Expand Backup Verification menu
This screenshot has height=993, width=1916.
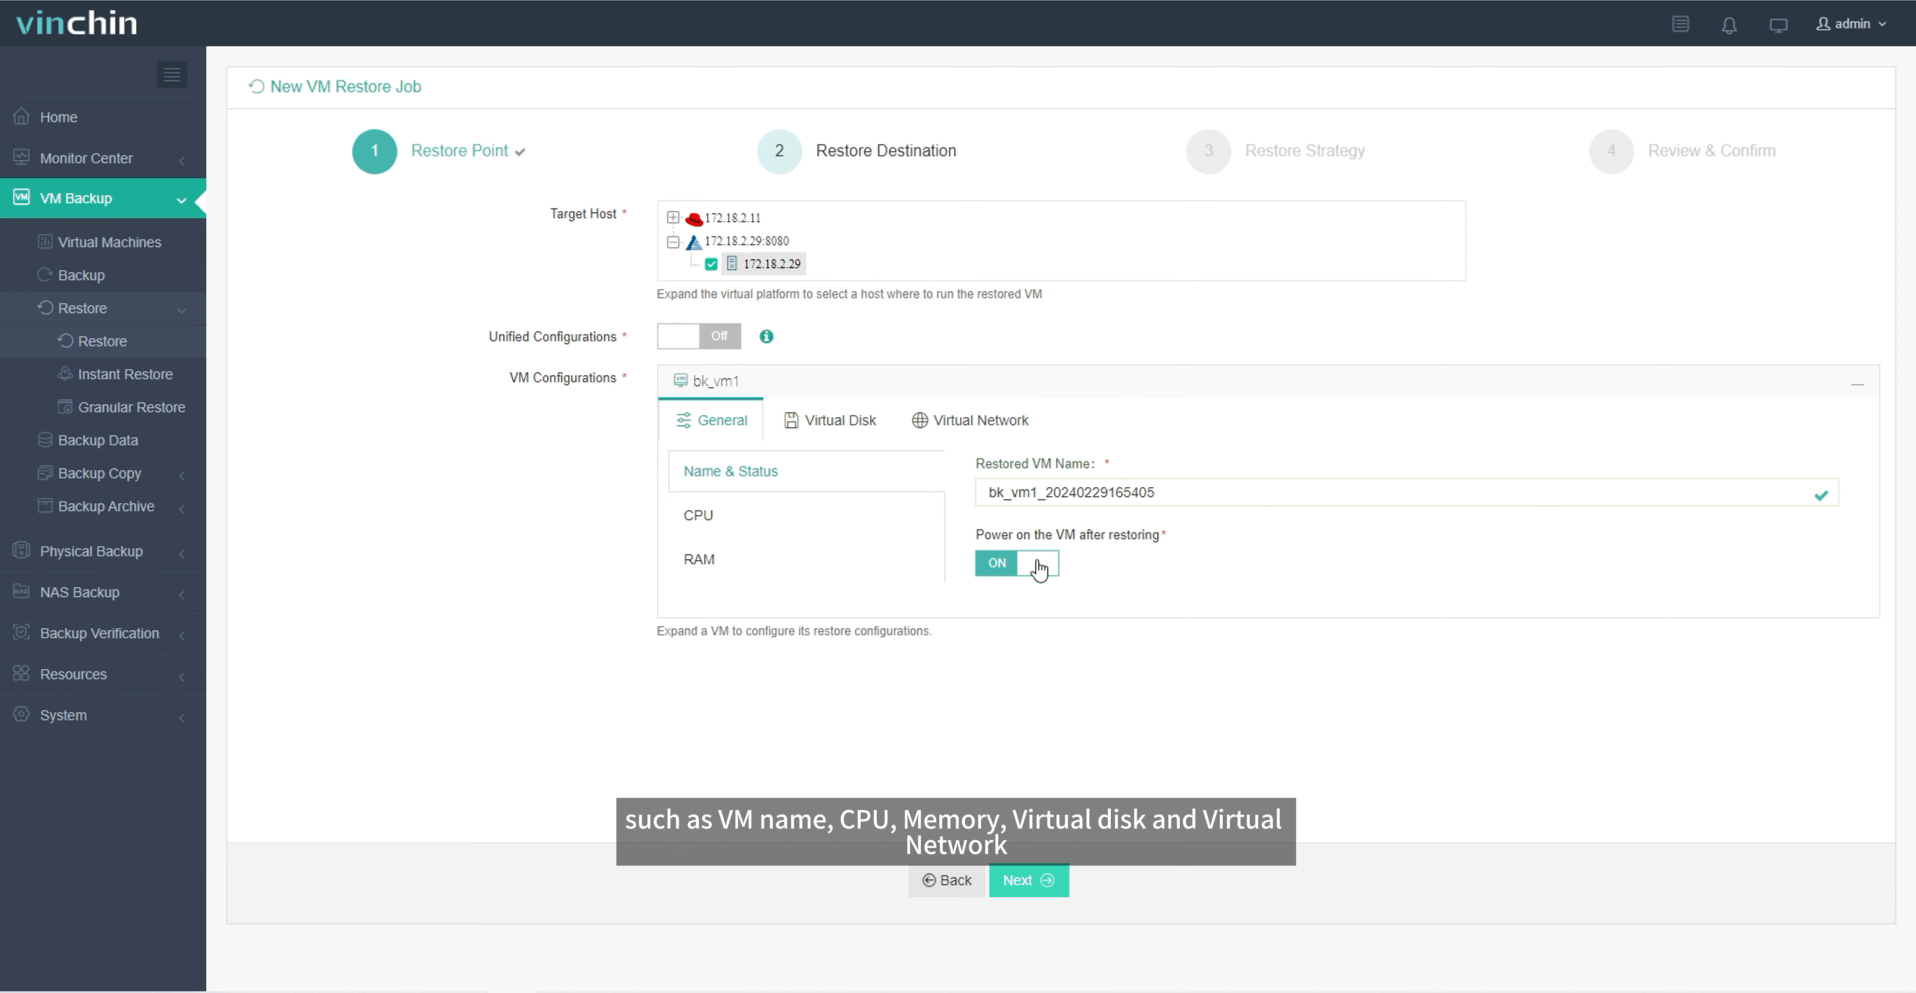pyautogui.click(x=103, y=633)
